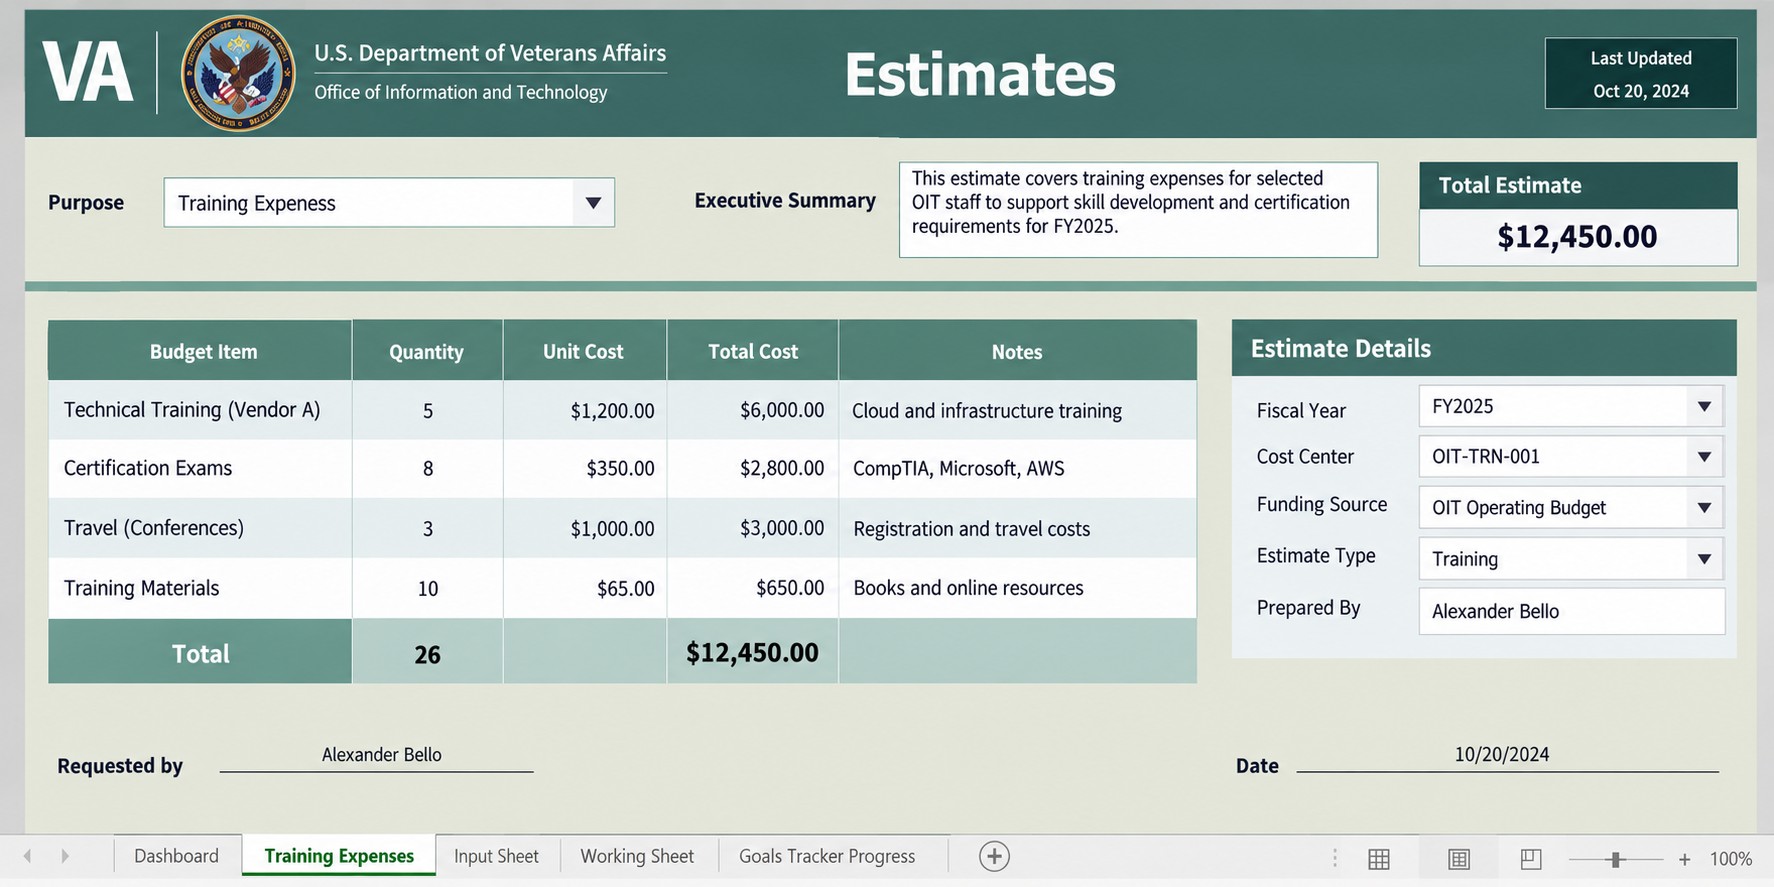Open the Working Sheet tab
Image resolution: width=1774 pixels, height=887 pixels.
pyautogui.click(x=637, y=856)
